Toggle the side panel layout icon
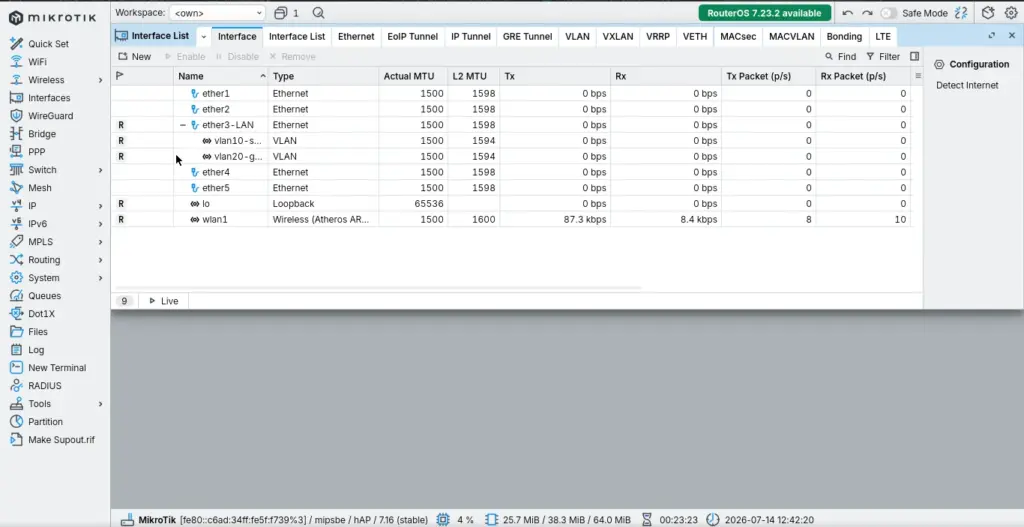 click(914, 57)
